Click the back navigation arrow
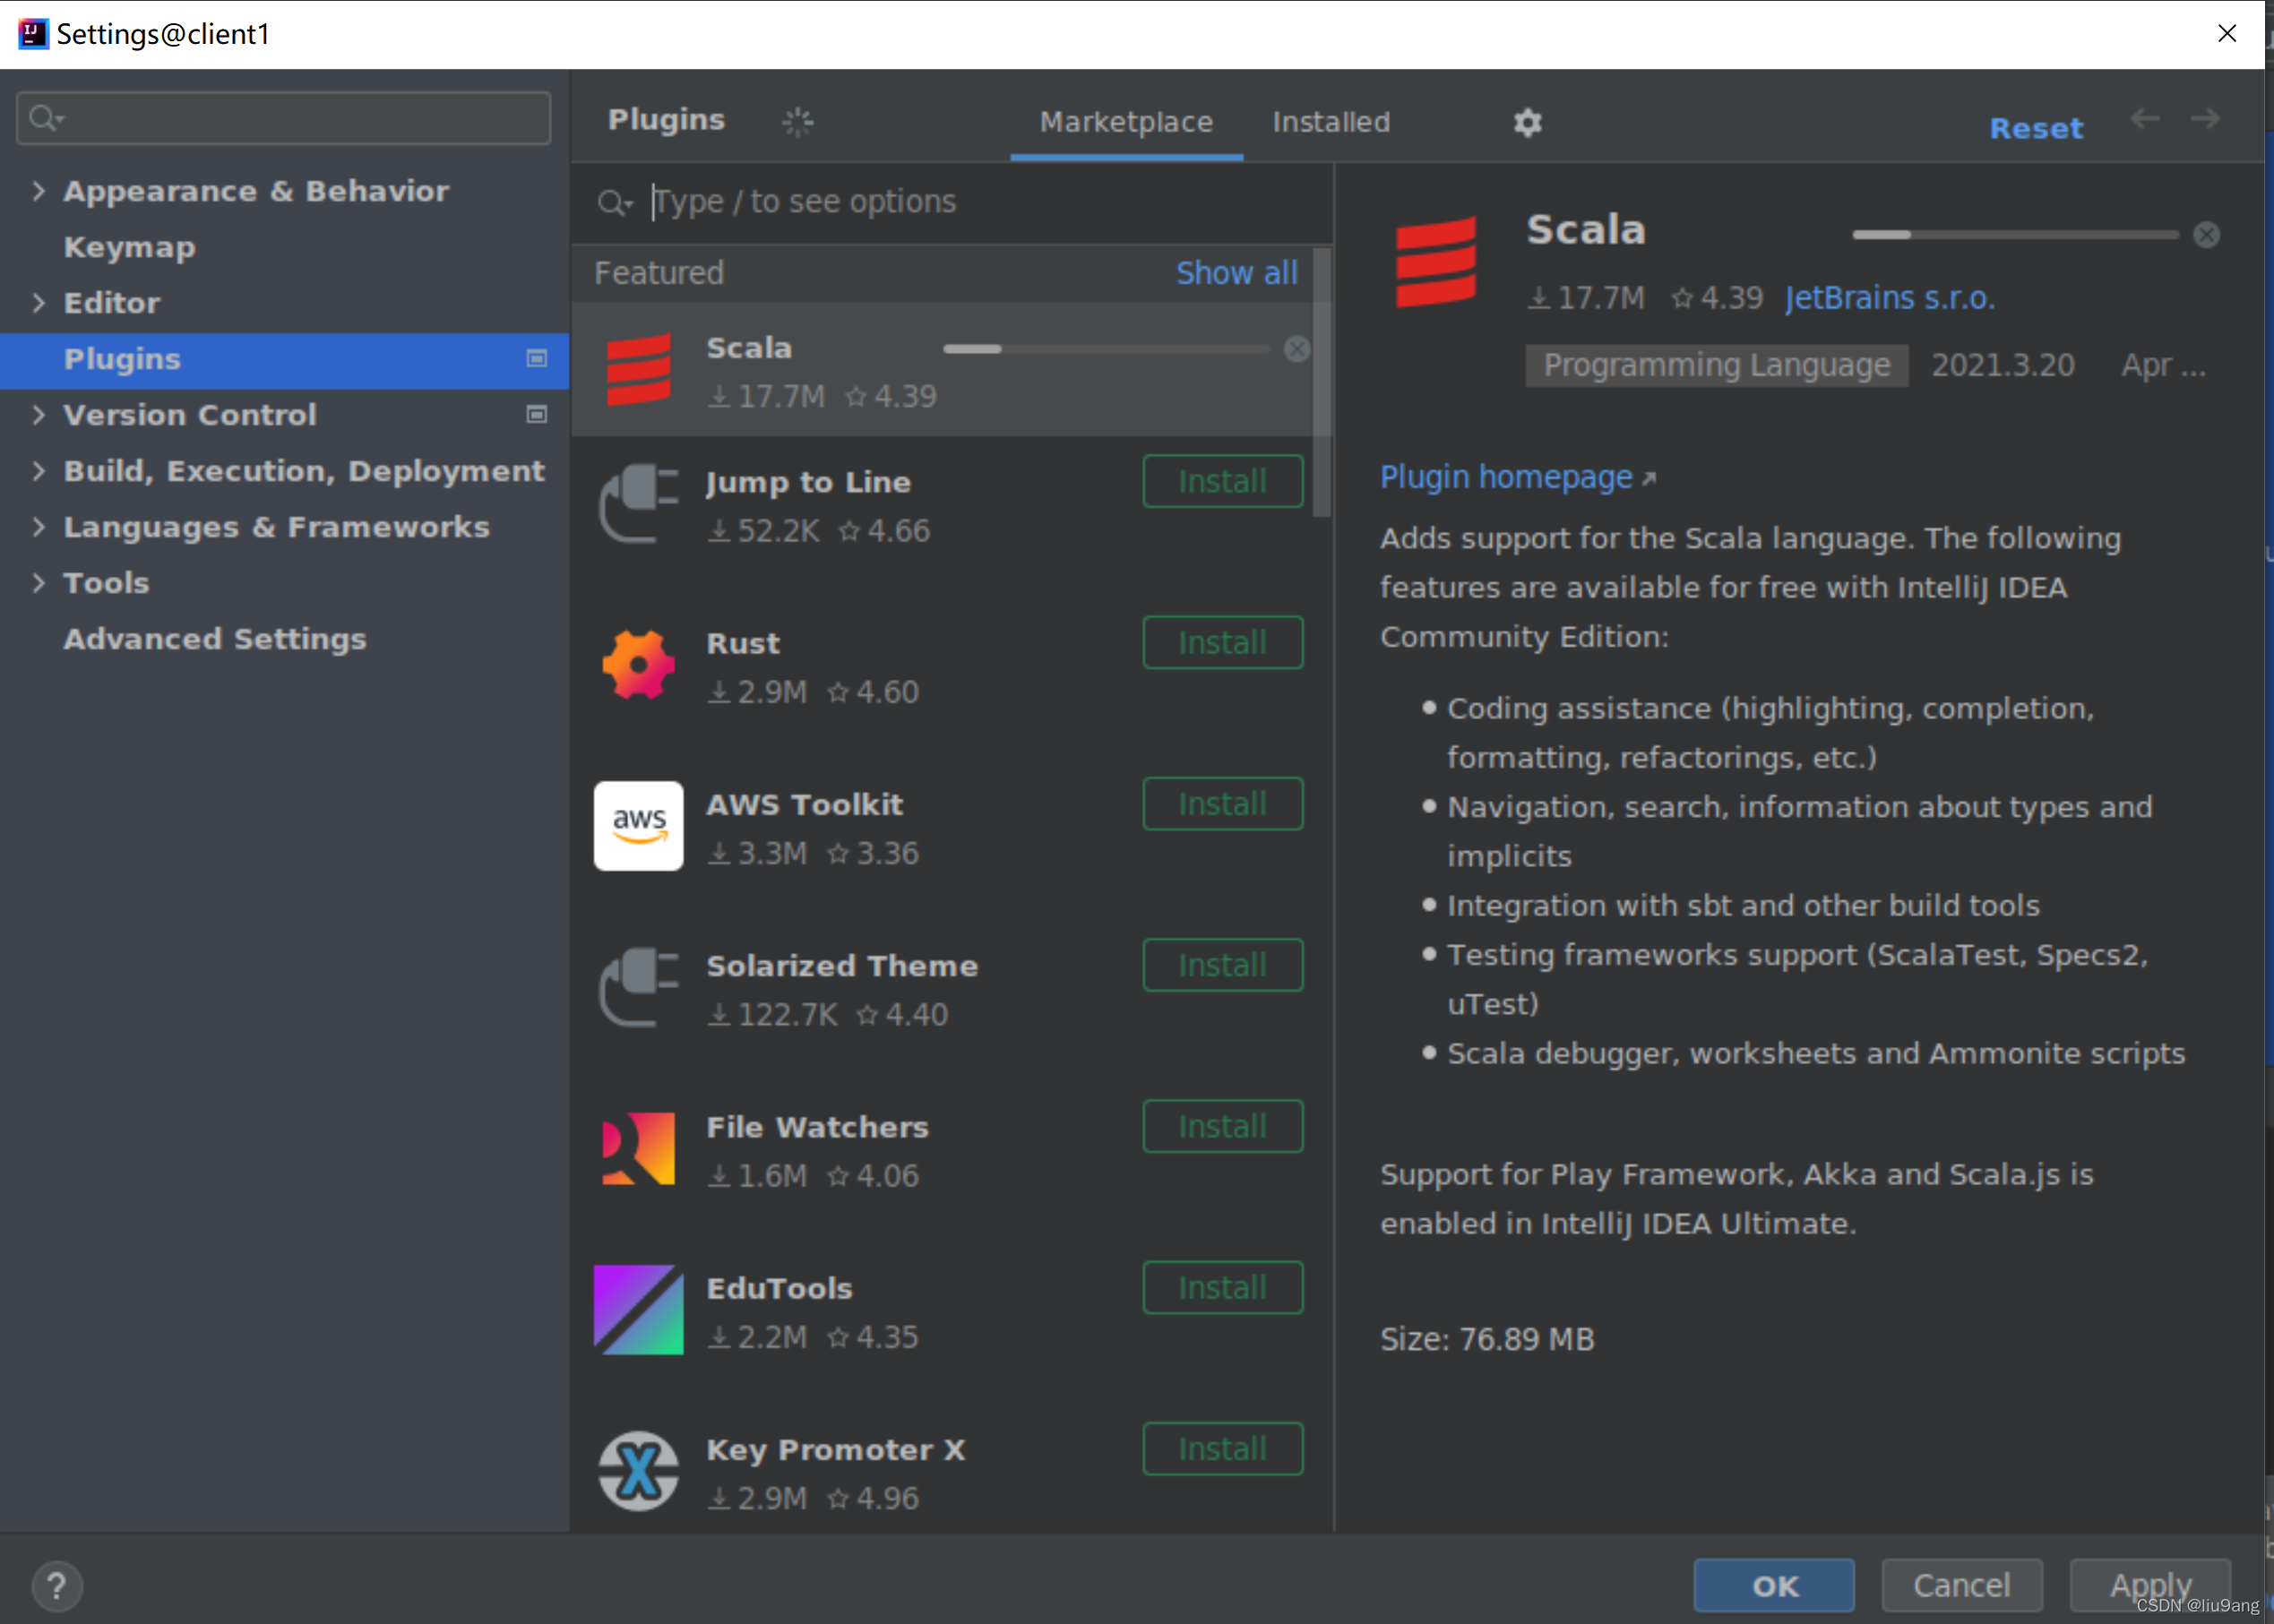Viewport: 2274px width, 1624px height. (x=2144, y=119)
